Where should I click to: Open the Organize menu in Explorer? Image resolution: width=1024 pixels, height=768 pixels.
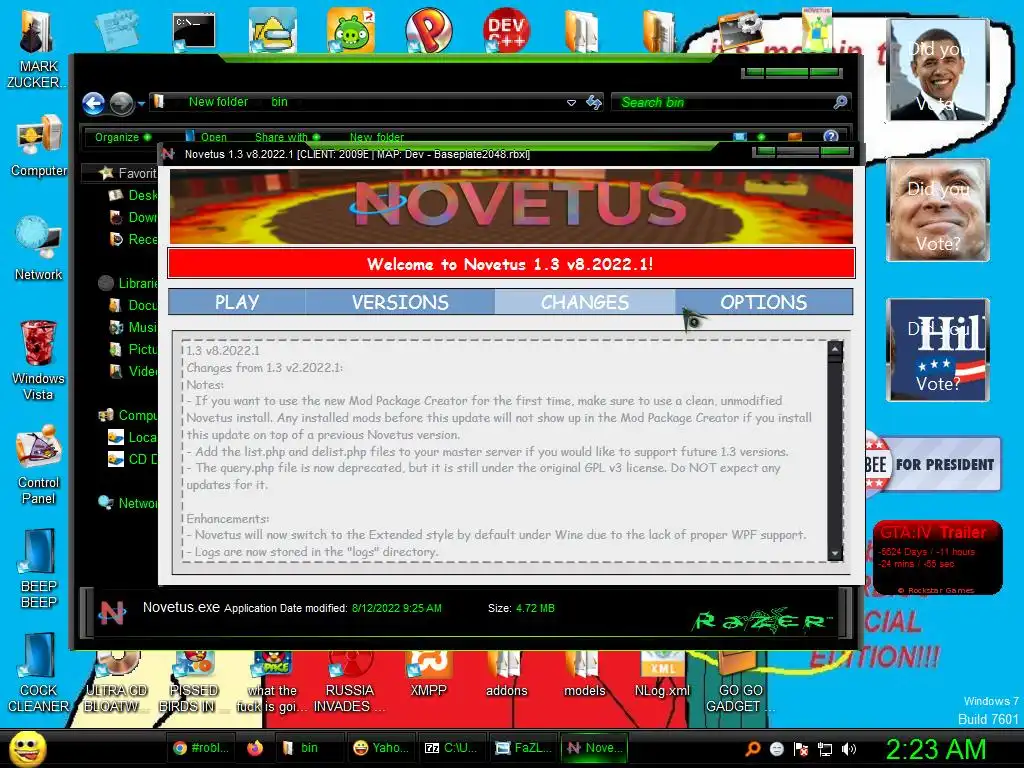point(122,137)
